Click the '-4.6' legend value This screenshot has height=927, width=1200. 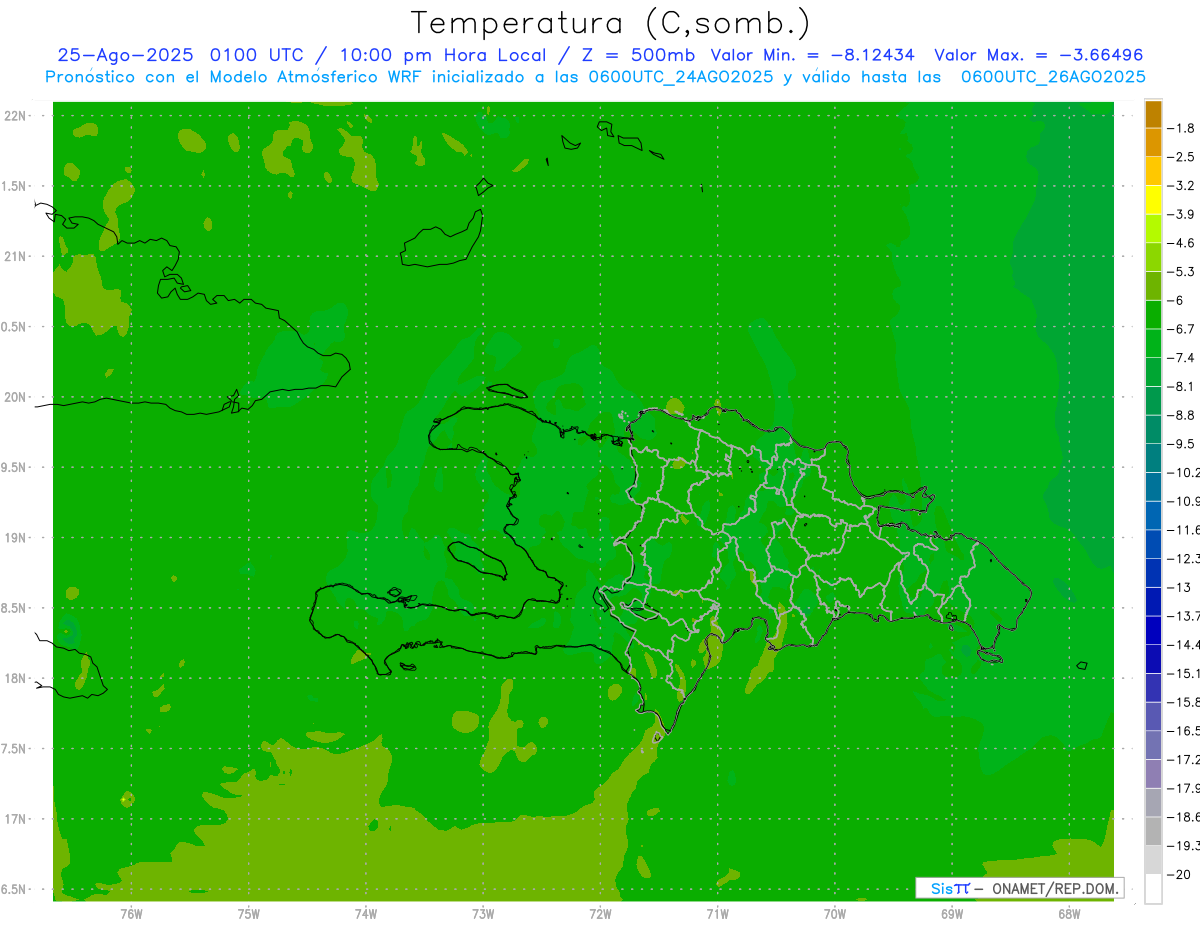[1182, 243]
